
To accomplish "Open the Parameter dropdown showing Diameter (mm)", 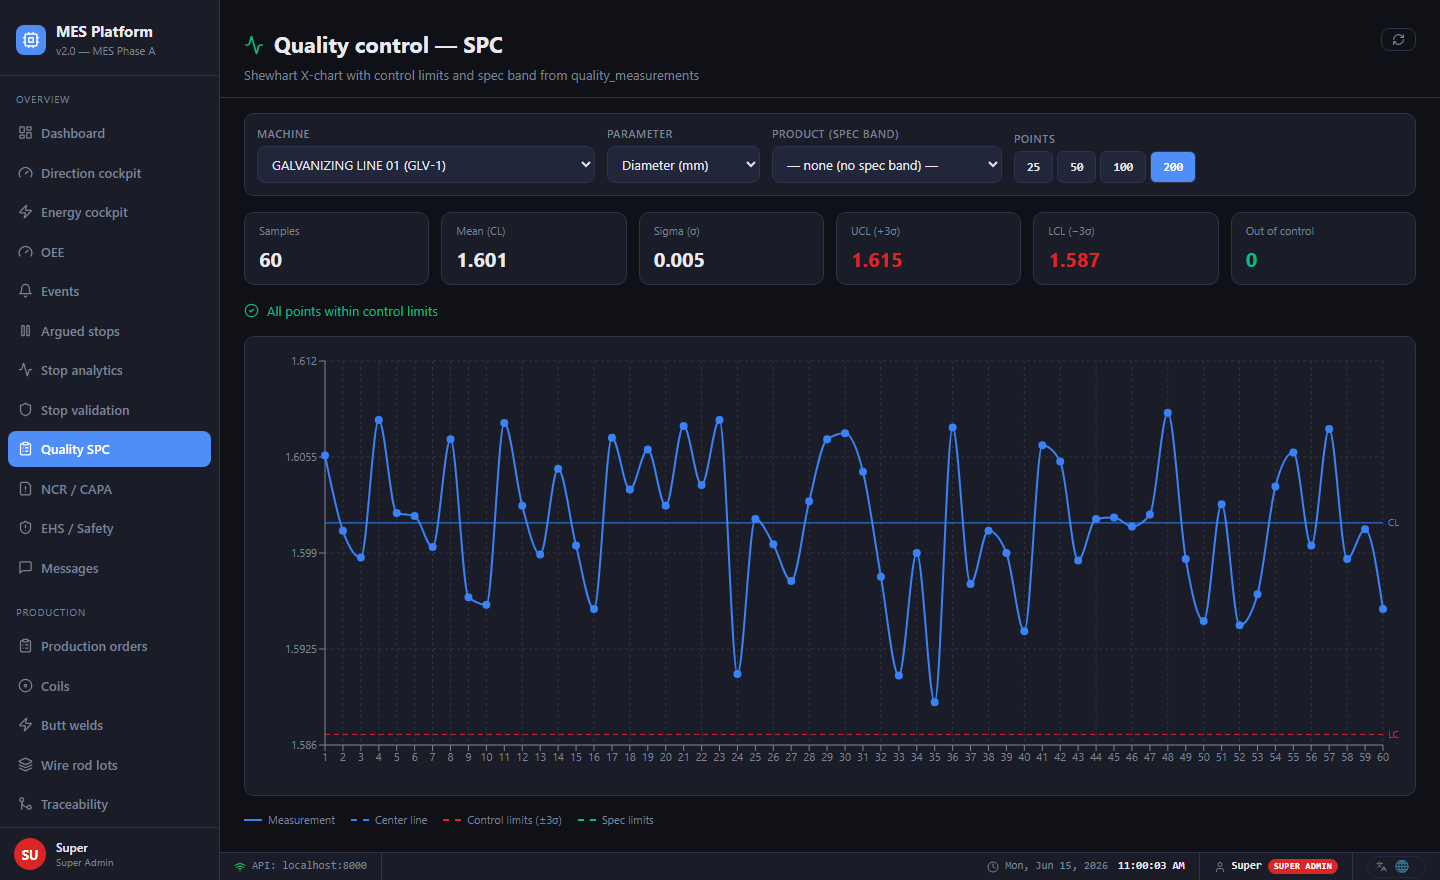I will [683, 165].
